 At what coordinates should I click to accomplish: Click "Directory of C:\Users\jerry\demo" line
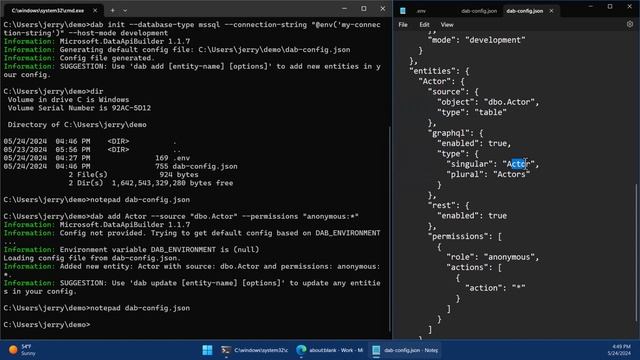click(x=77, y=125)
